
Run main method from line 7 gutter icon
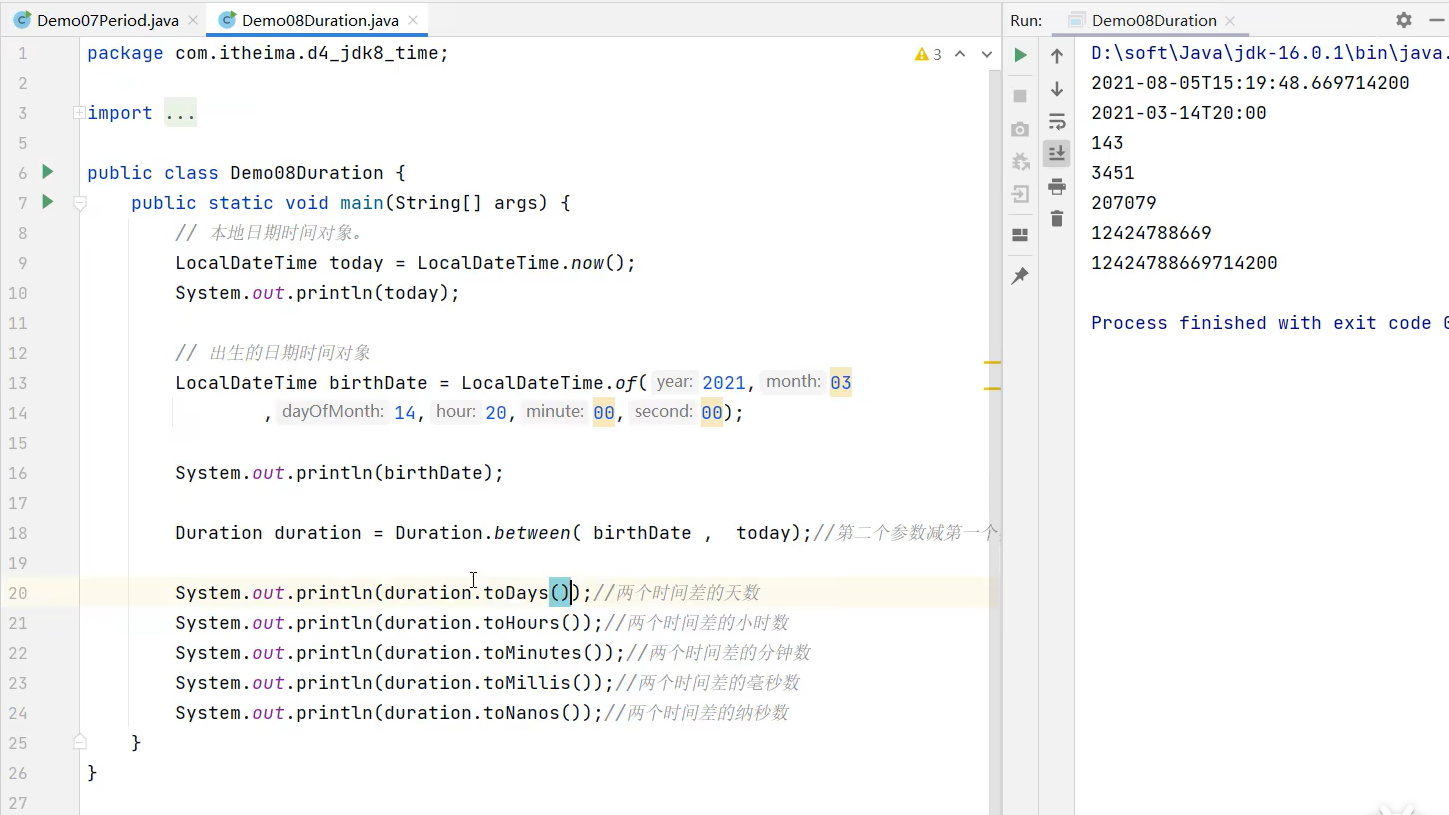click(x=47, y=202)
